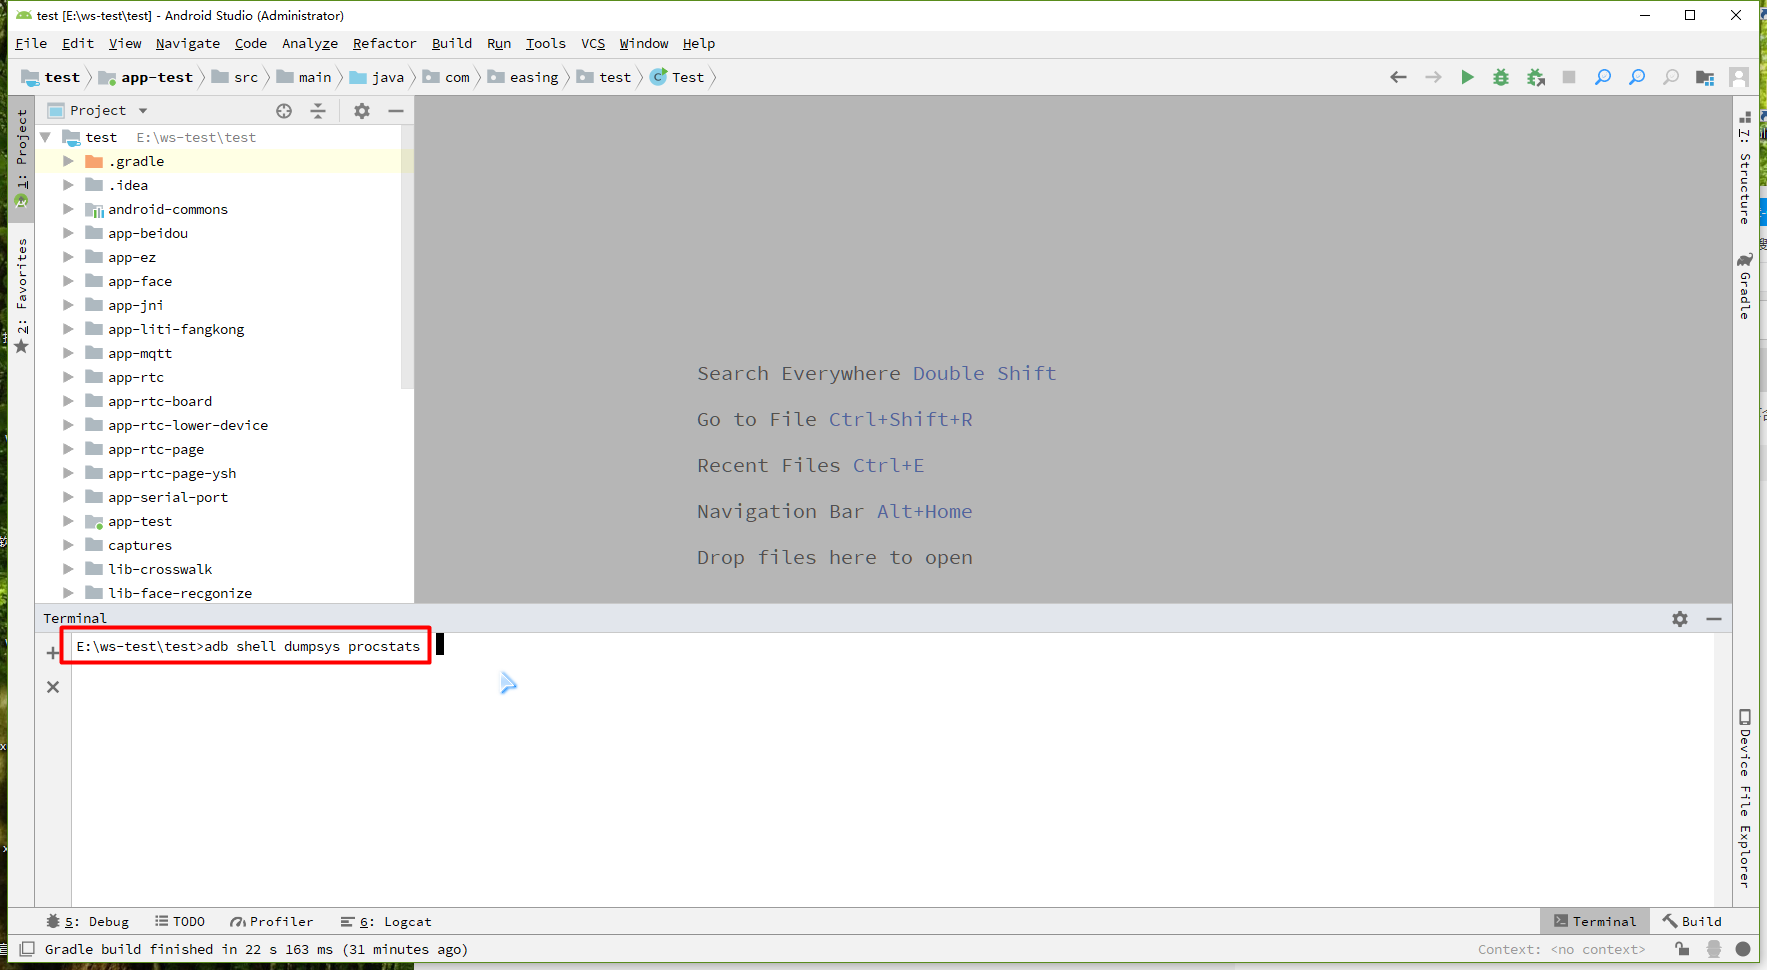Screen dimensions: 1767x970
Task: Collapse all in Project panel
Action: pyautogui.click(x=318, y=111)
